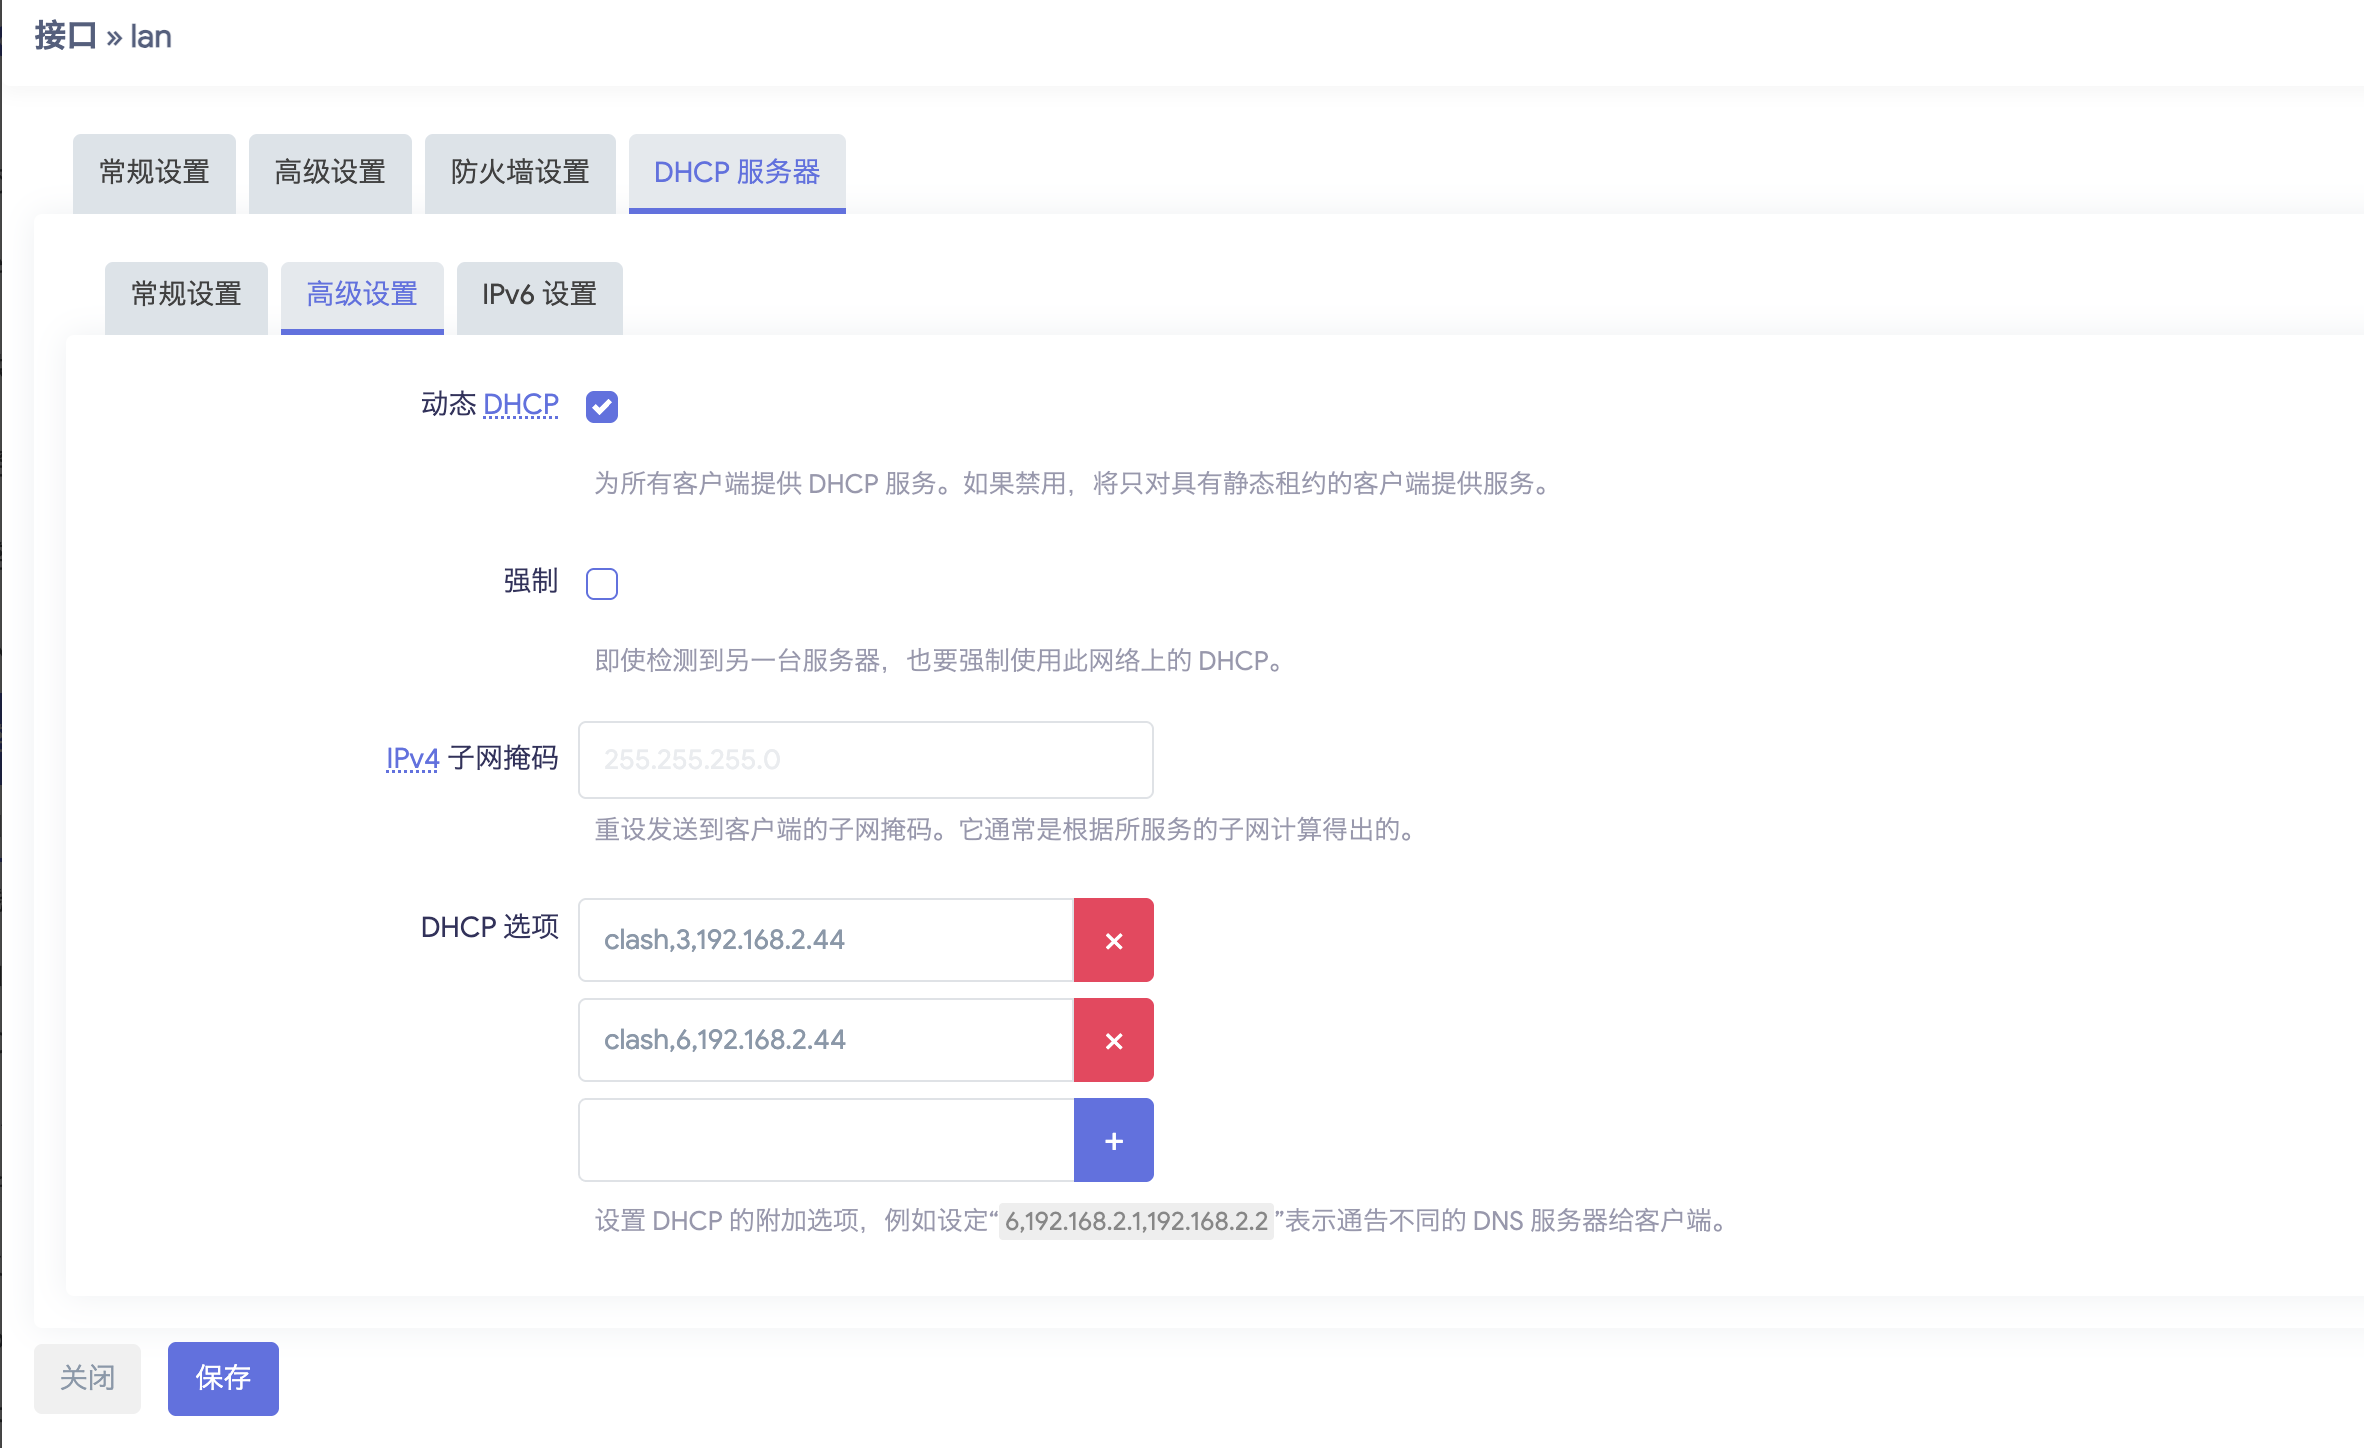The width and height of the screenshot is (2364, 1448).
Task: Select inner 高级设置 sub-tab
Action: [x=362, y=295]
